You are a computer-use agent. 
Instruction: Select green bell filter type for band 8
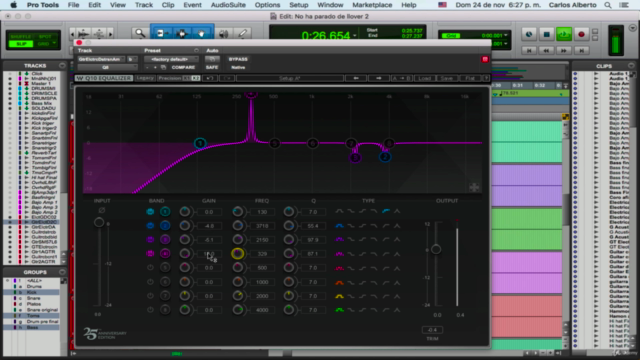click(339, 310)
